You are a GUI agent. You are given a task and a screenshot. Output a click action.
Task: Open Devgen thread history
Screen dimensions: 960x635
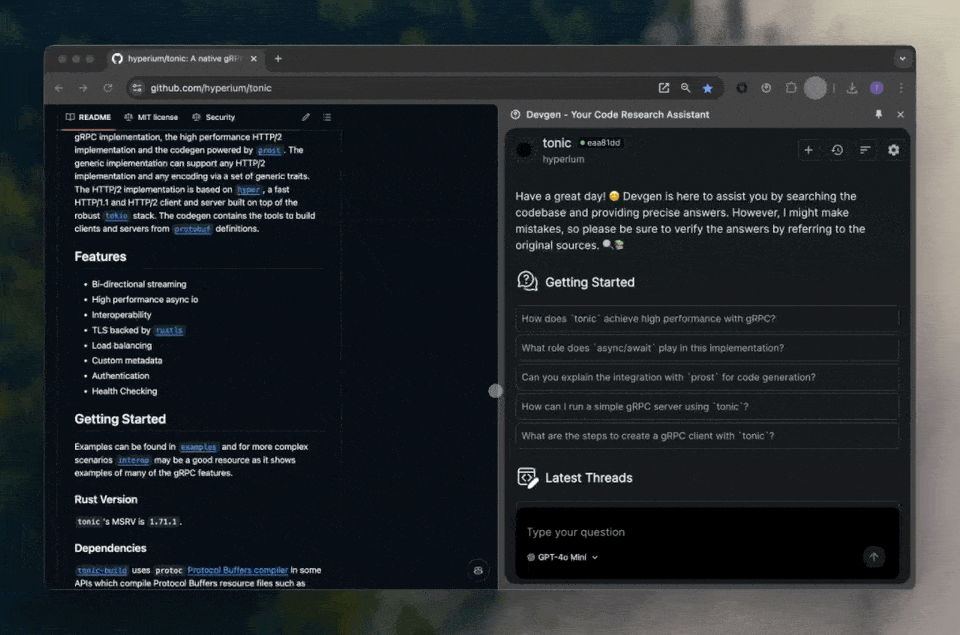pos(837,150)
